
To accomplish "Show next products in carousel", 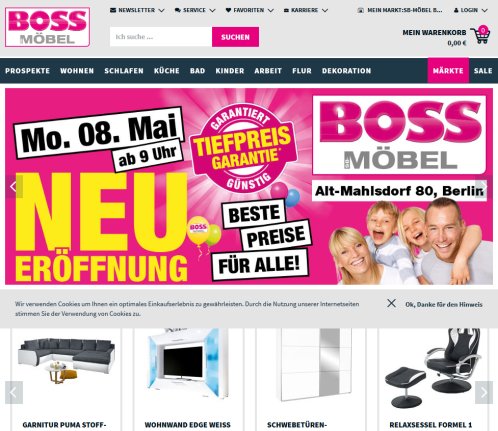I will [484, 392].
